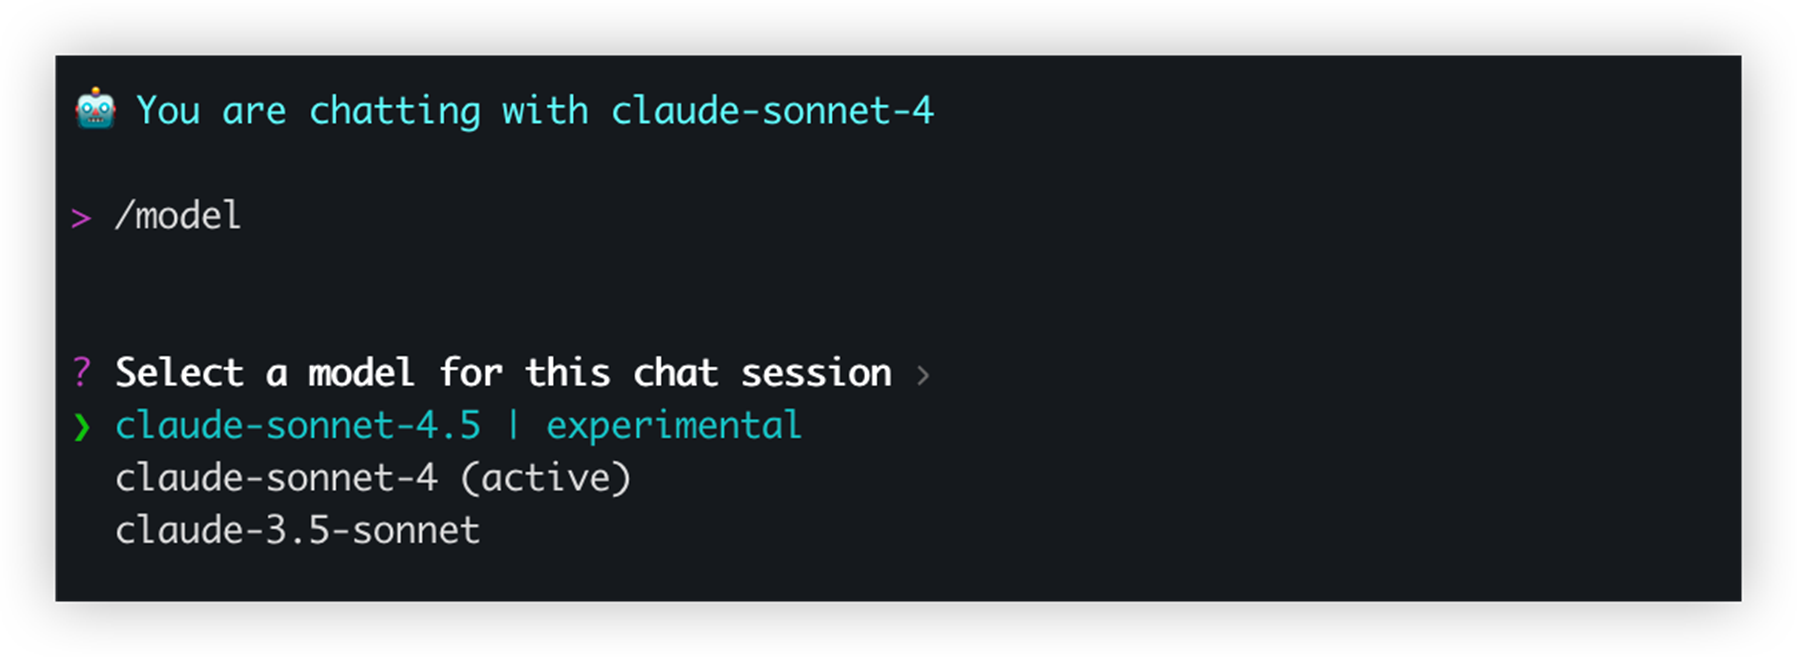Click the "3.5" version number in last option
Image resolution: width=1797 pixels, height=657 pixels.
coord(297,530)
